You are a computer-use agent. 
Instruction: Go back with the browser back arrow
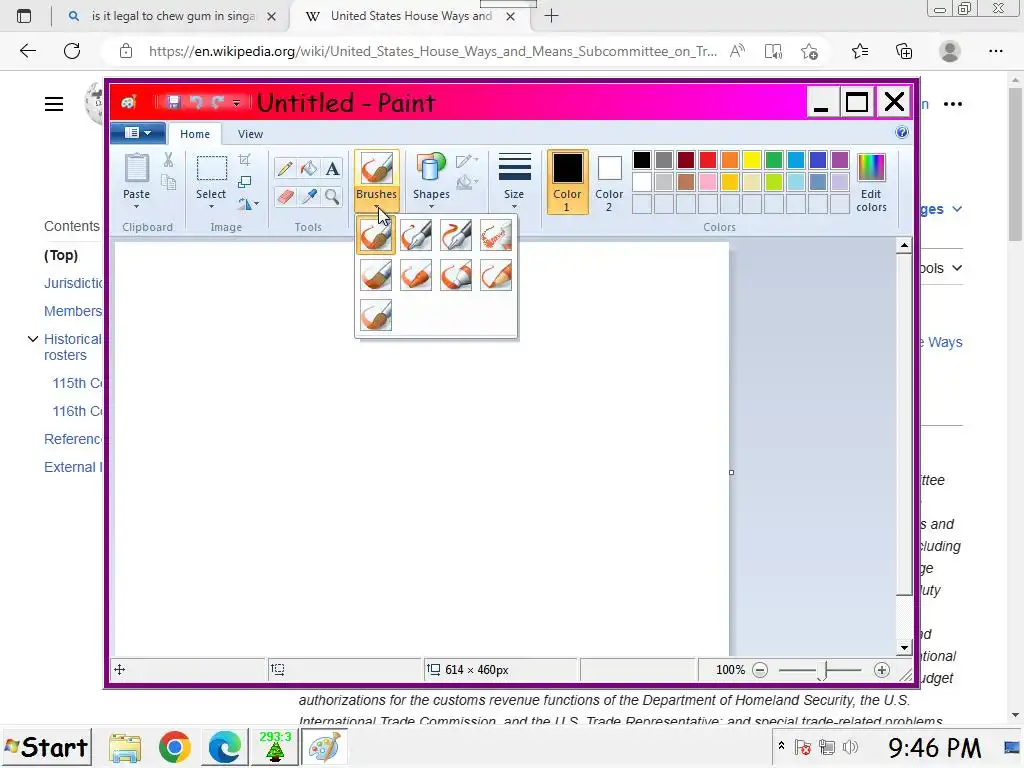coord(27,51)
